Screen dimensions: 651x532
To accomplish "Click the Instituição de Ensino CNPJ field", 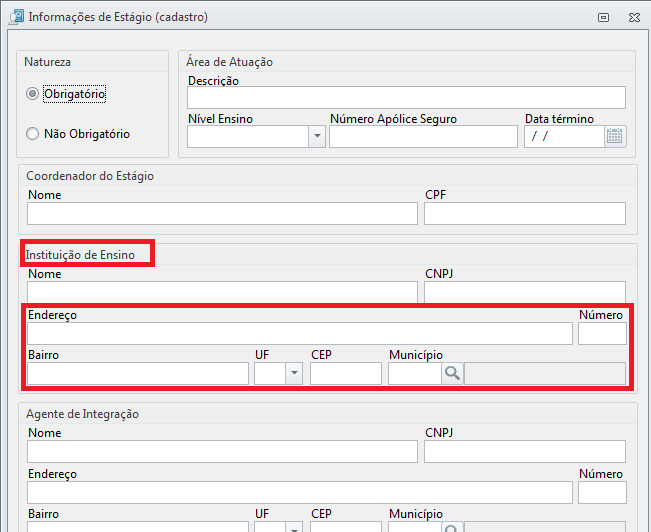I will click(x=525, y=292).
